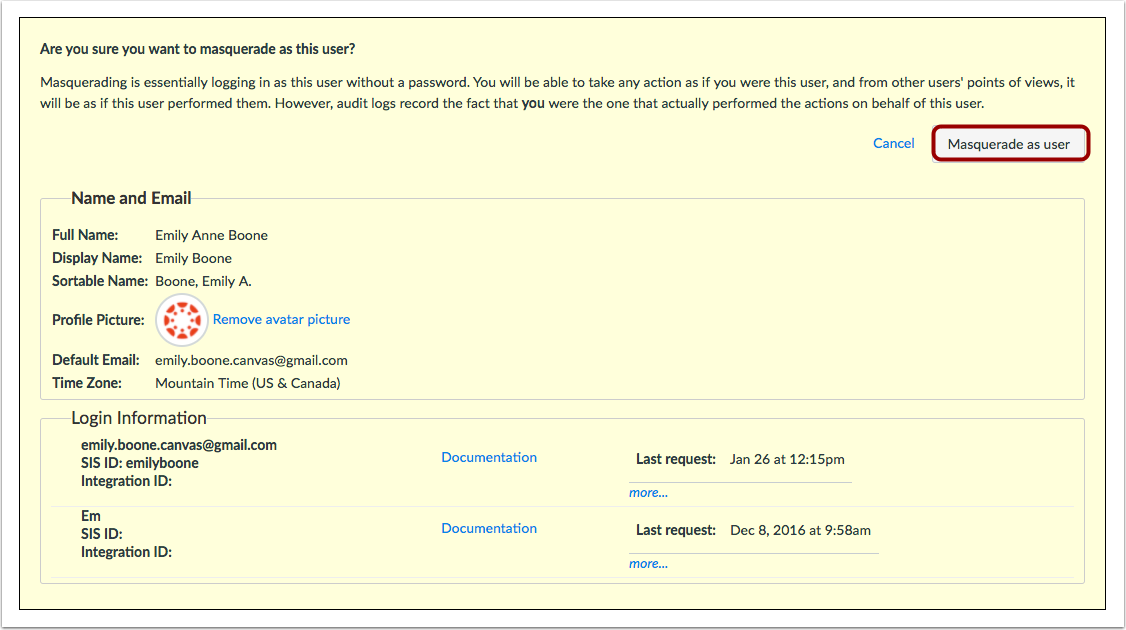1126x630 pixels.
Task: Click the sortable name Boone, Emily A.
Action: pyautogui.click(x=203, y=281)
